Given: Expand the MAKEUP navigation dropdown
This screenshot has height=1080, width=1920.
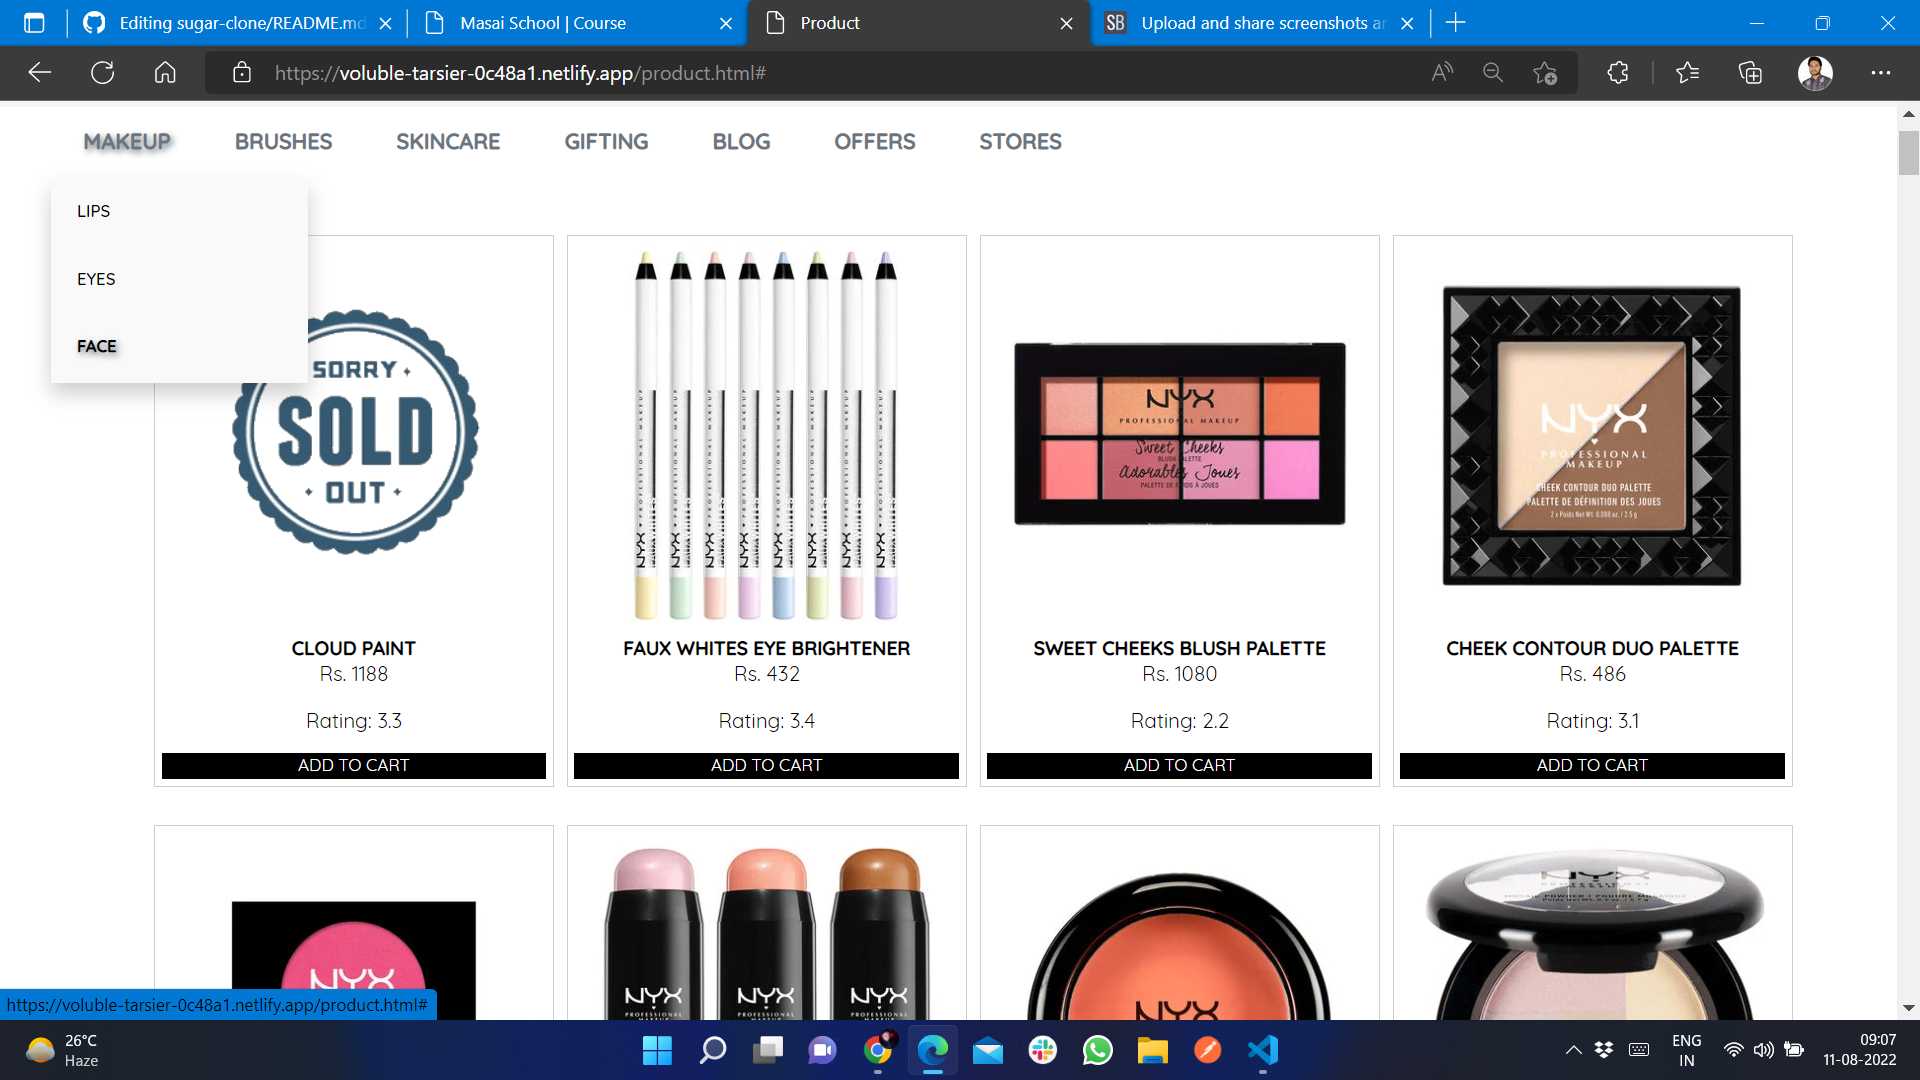Looking at the screenshot, I should (127, 142).
